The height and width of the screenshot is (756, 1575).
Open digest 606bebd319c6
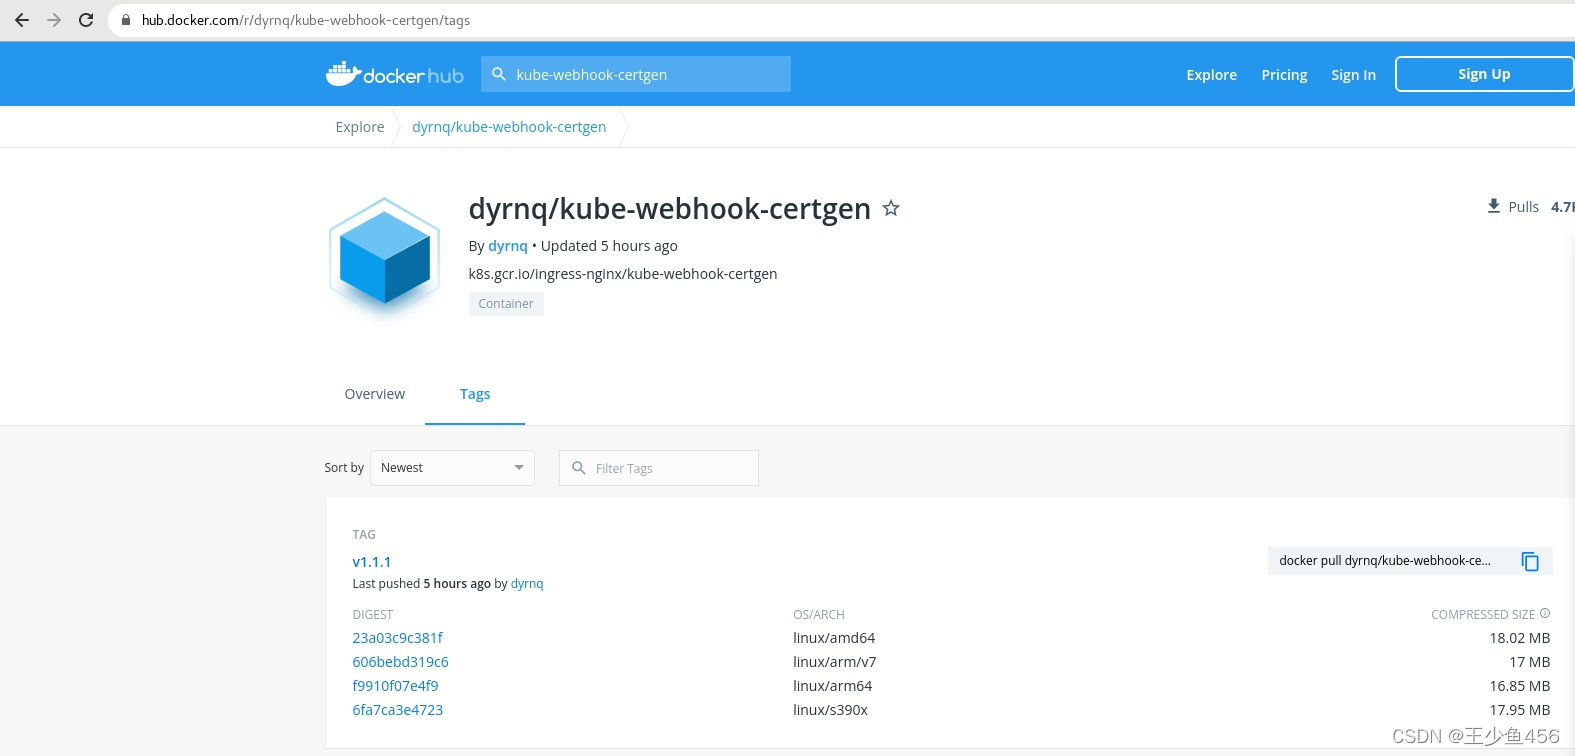[x=400, y=662]
